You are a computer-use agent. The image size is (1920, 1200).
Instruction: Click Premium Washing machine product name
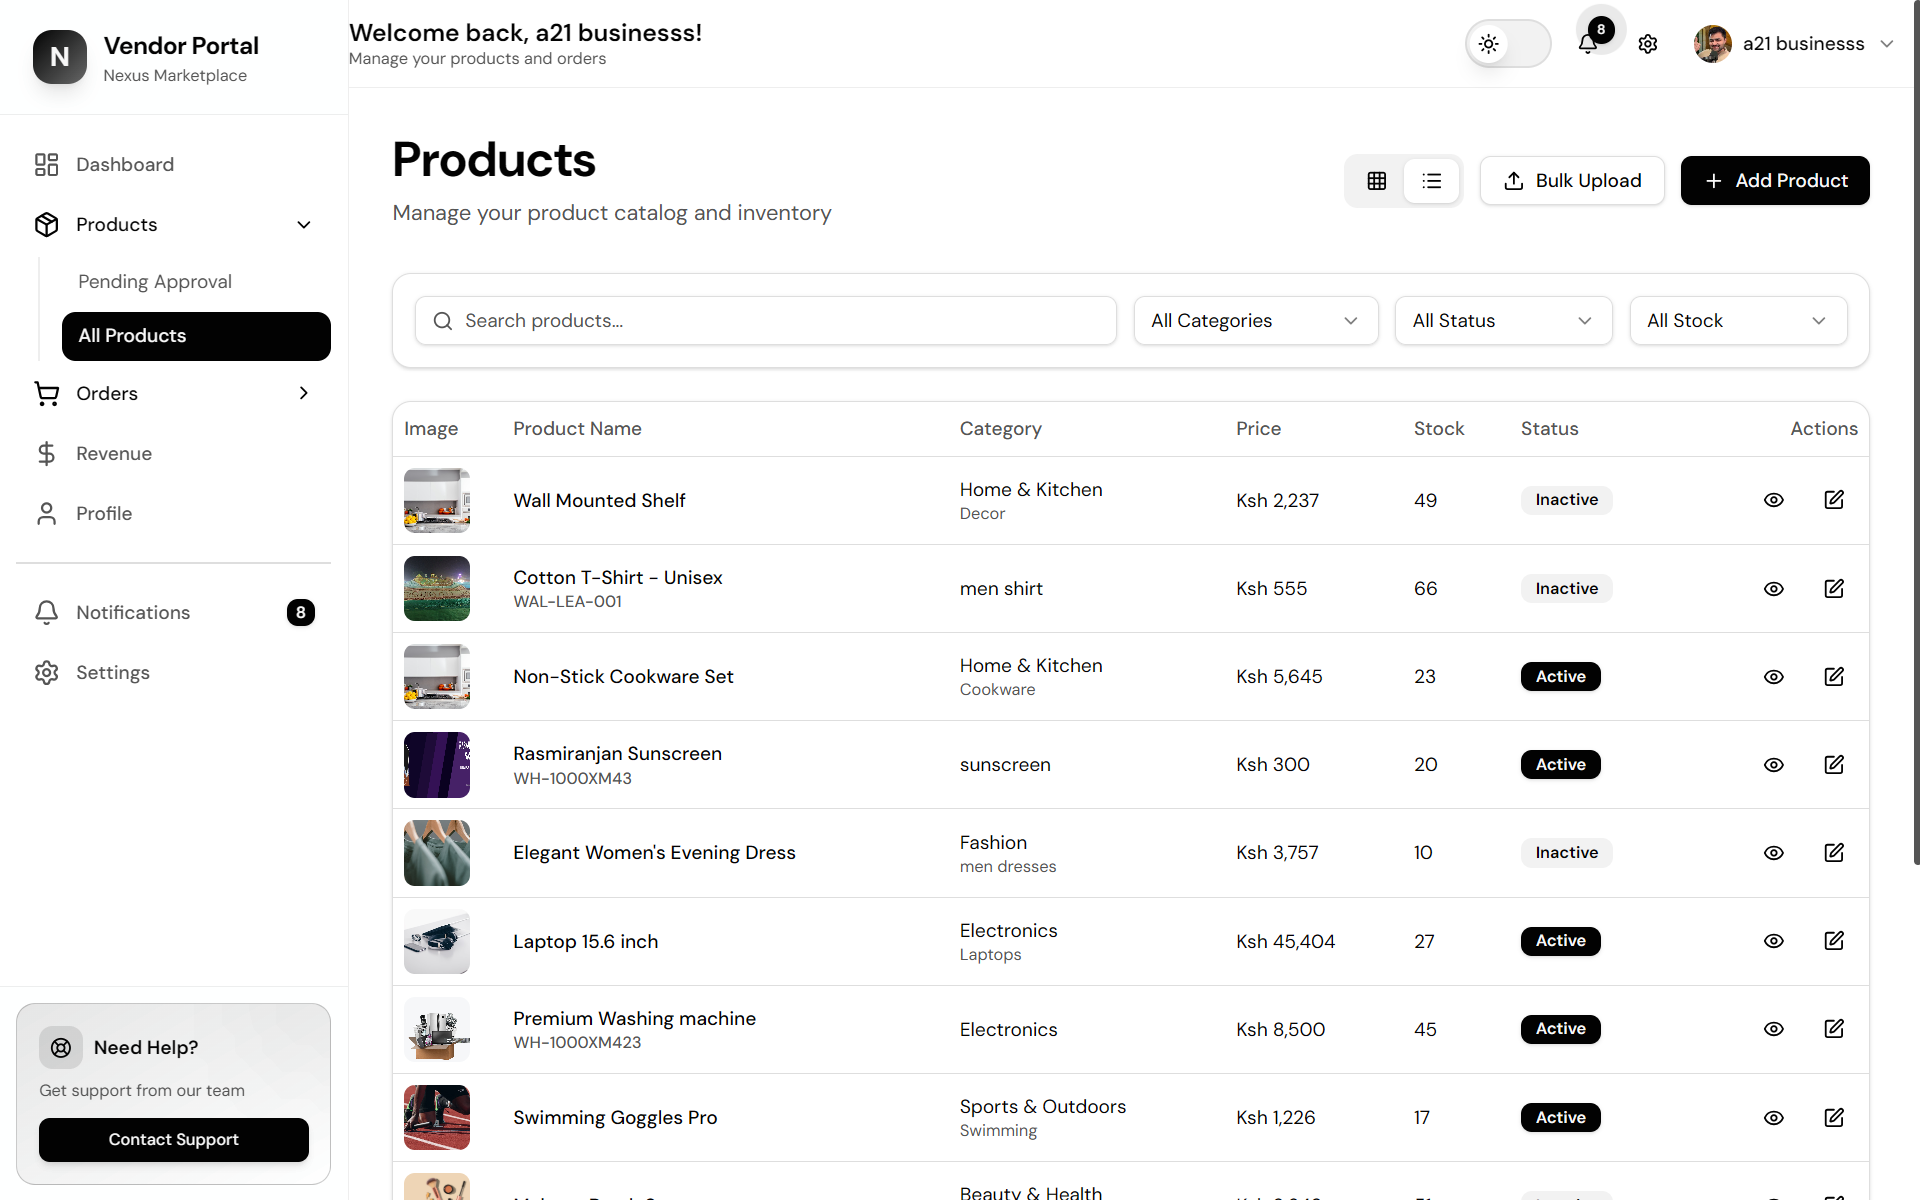[634, 1019]
